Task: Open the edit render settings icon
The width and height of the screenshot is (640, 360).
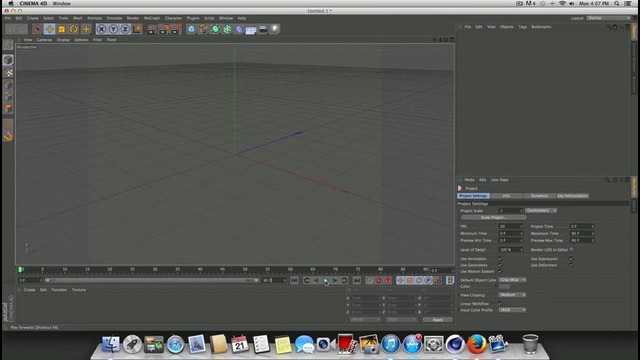Action: coord(176,29)
